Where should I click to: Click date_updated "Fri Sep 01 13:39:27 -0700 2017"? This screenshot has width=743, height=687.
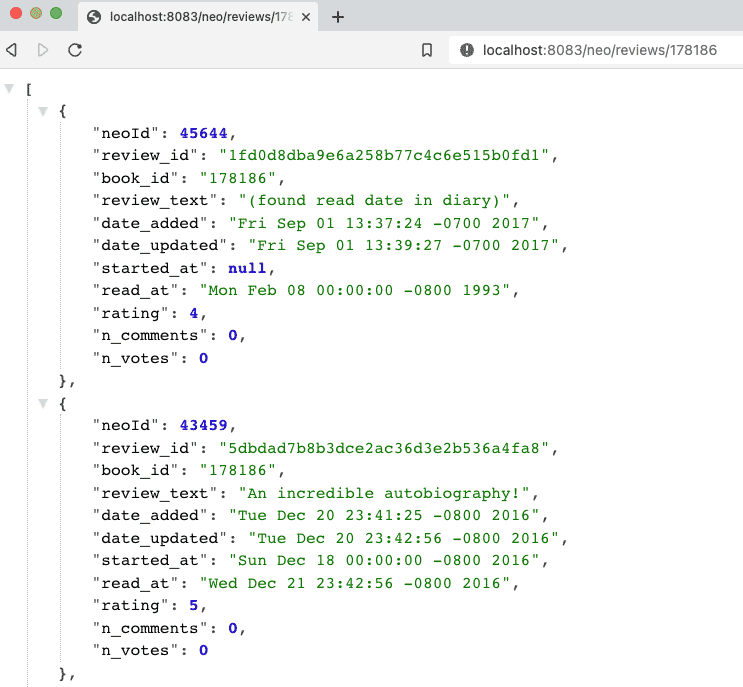(403, 245)
